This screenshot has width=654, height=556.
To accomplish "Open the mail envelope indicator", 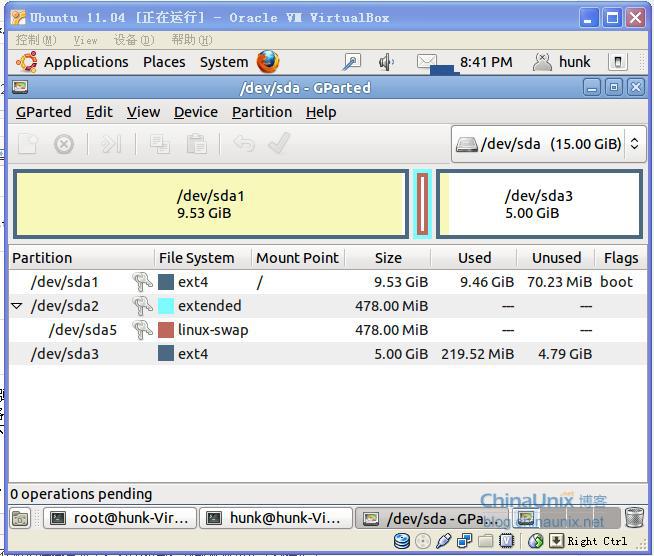I will click(427, 62).
